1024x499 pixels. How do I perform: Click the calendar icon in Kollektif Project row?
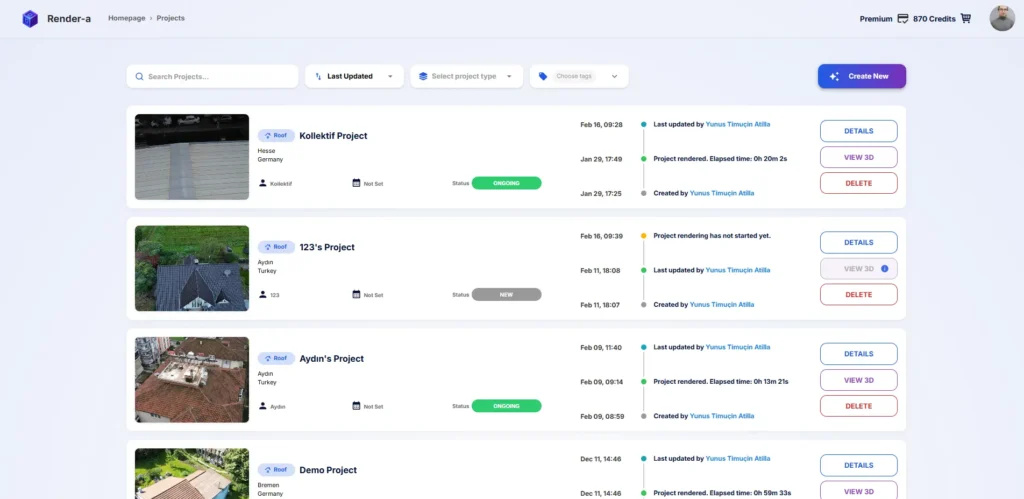[356, 183]
